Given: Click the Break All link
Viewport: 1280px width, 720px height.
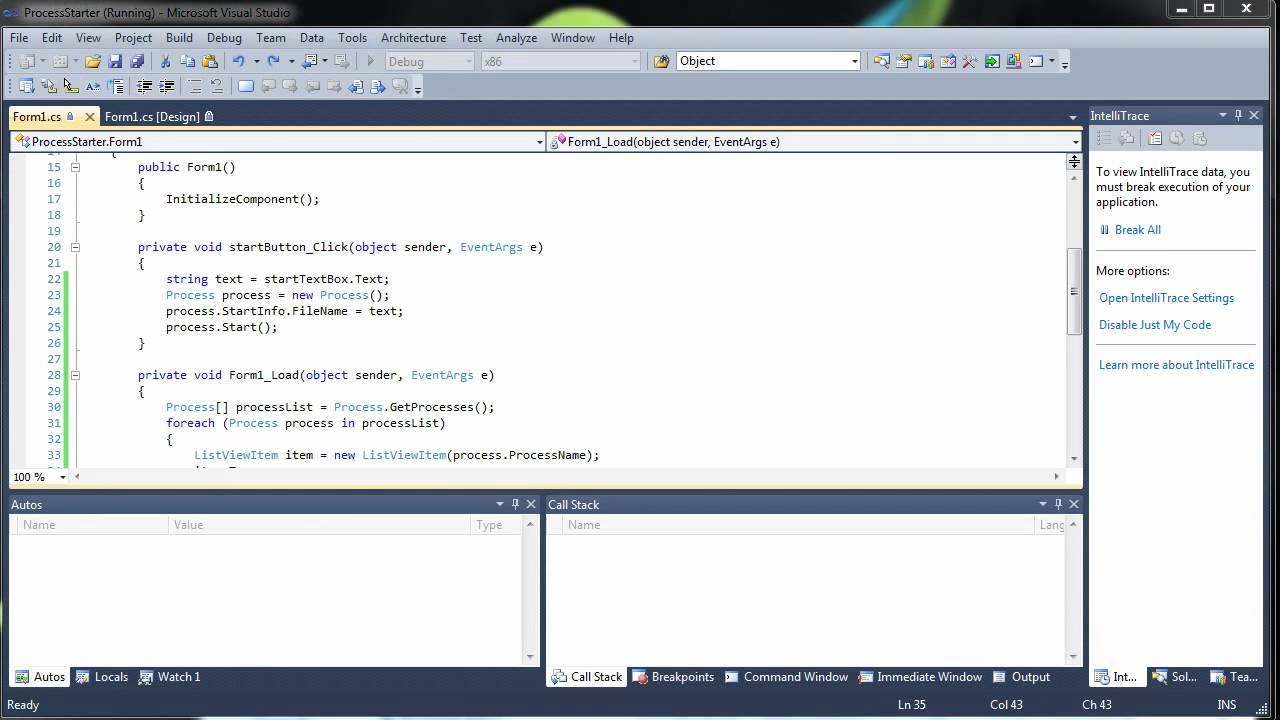Looking at the screenshot, I should coord(1138,230).
